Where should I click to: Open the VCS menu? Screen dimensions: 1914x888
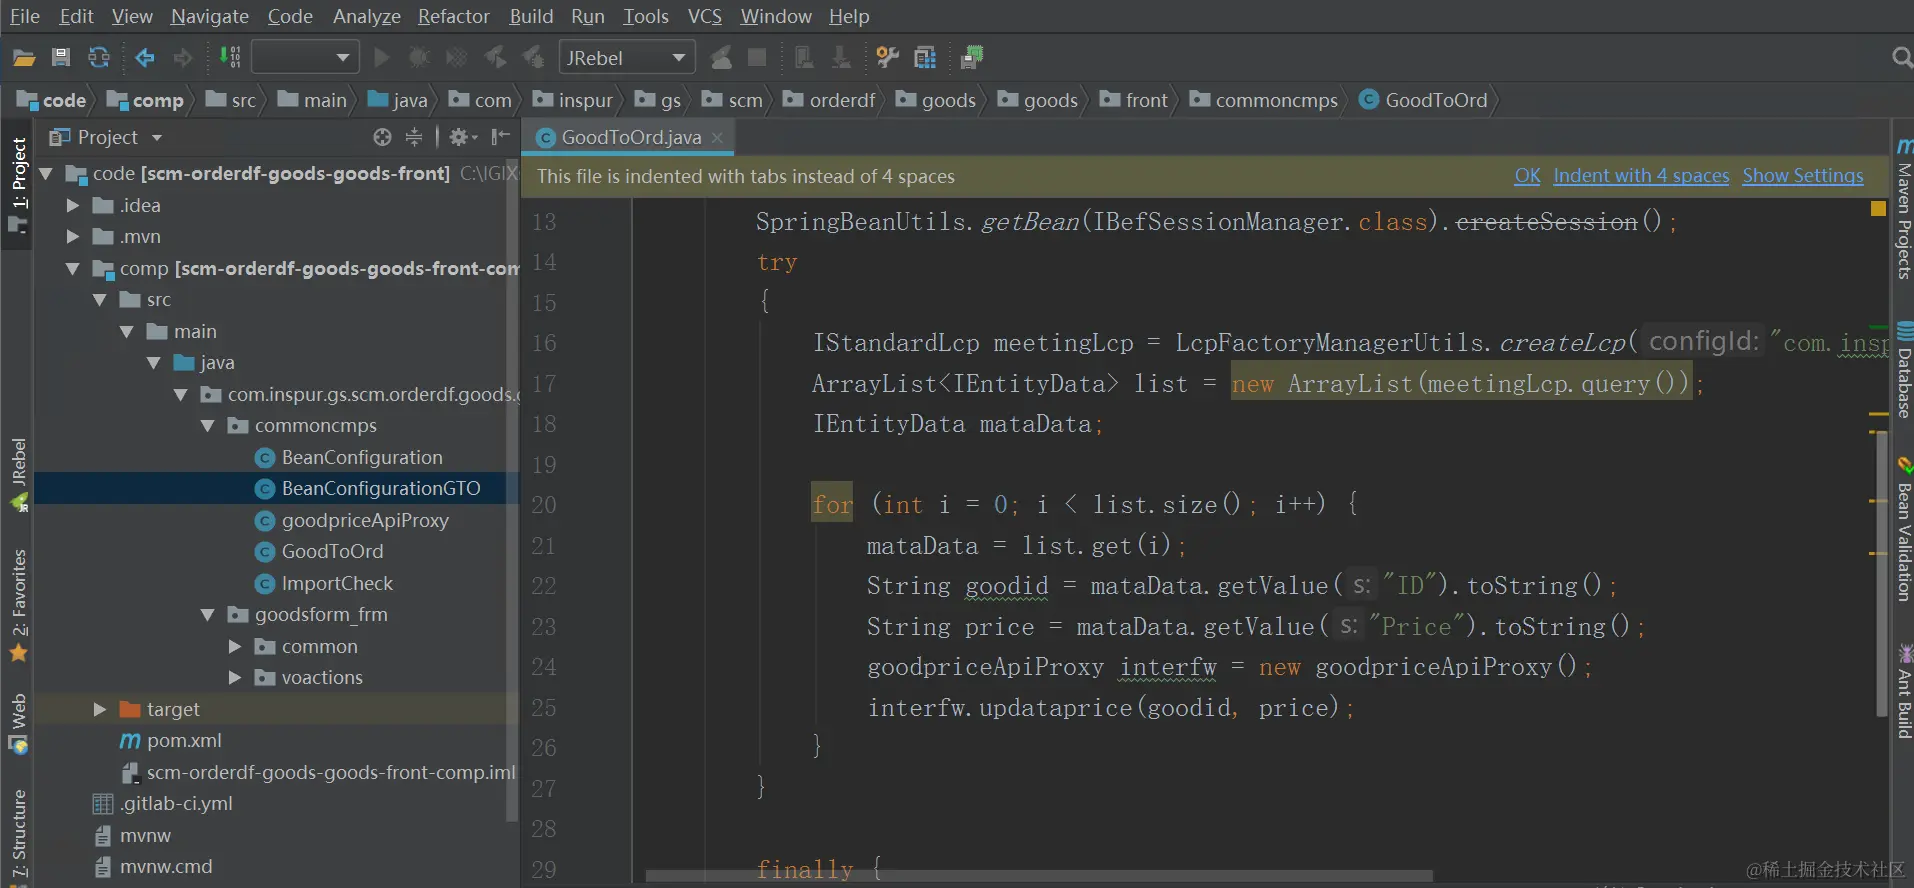pyautogui.click(x=705, y=16)
